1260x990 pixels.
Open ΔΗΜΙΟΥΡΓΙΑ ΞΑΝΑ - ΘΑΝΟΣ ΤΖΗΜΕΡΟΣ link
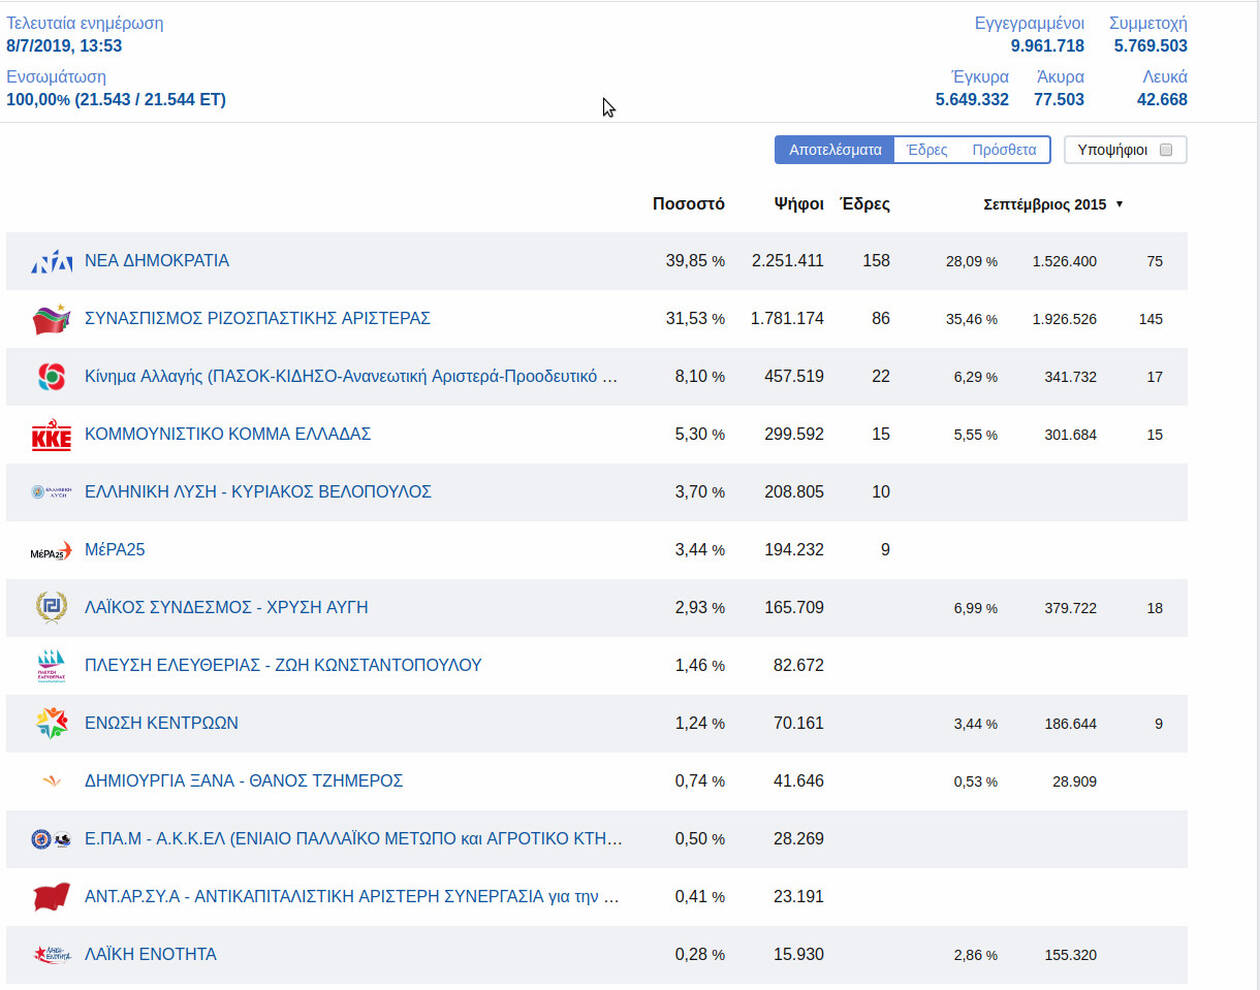[x=244, y=781]
